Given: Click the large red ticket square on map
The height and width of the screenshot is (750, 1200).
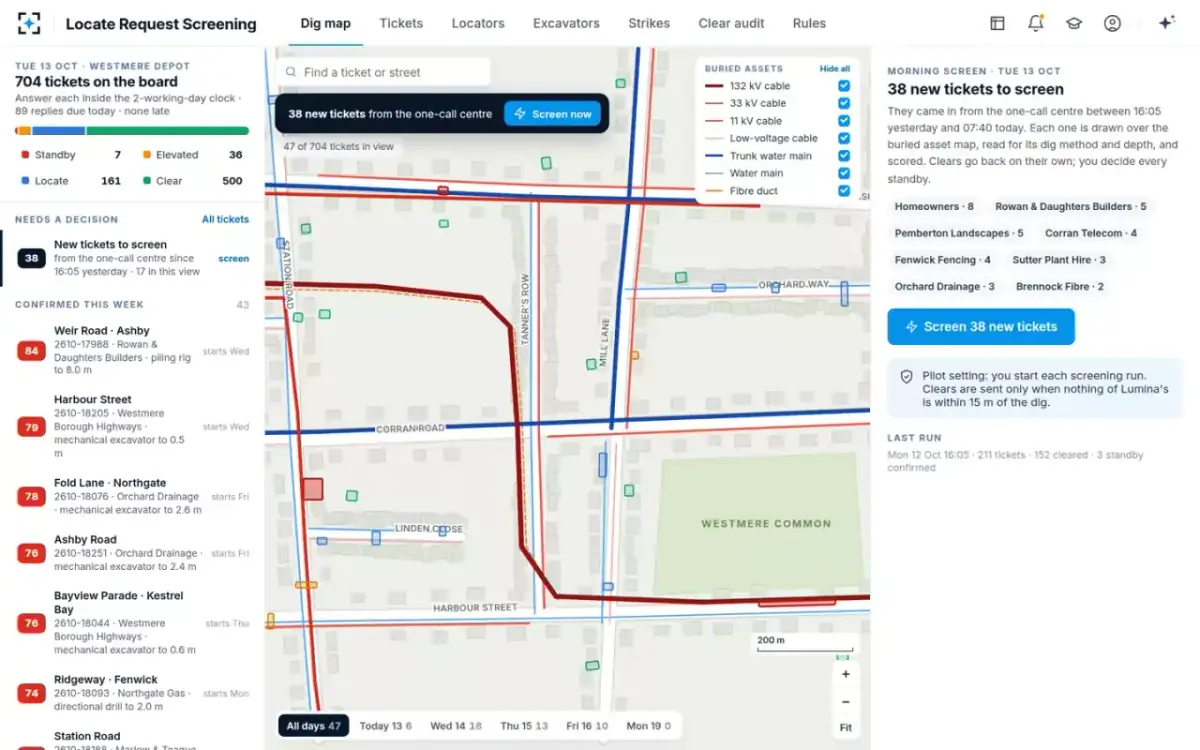Looking at the screenshot, I should point(313,489).
